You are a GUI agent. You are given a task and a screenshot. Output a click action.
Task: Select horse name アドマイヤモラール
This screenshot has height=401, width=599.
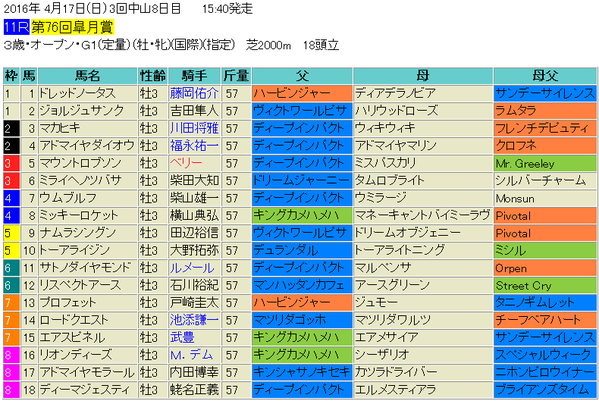(87, 372)
